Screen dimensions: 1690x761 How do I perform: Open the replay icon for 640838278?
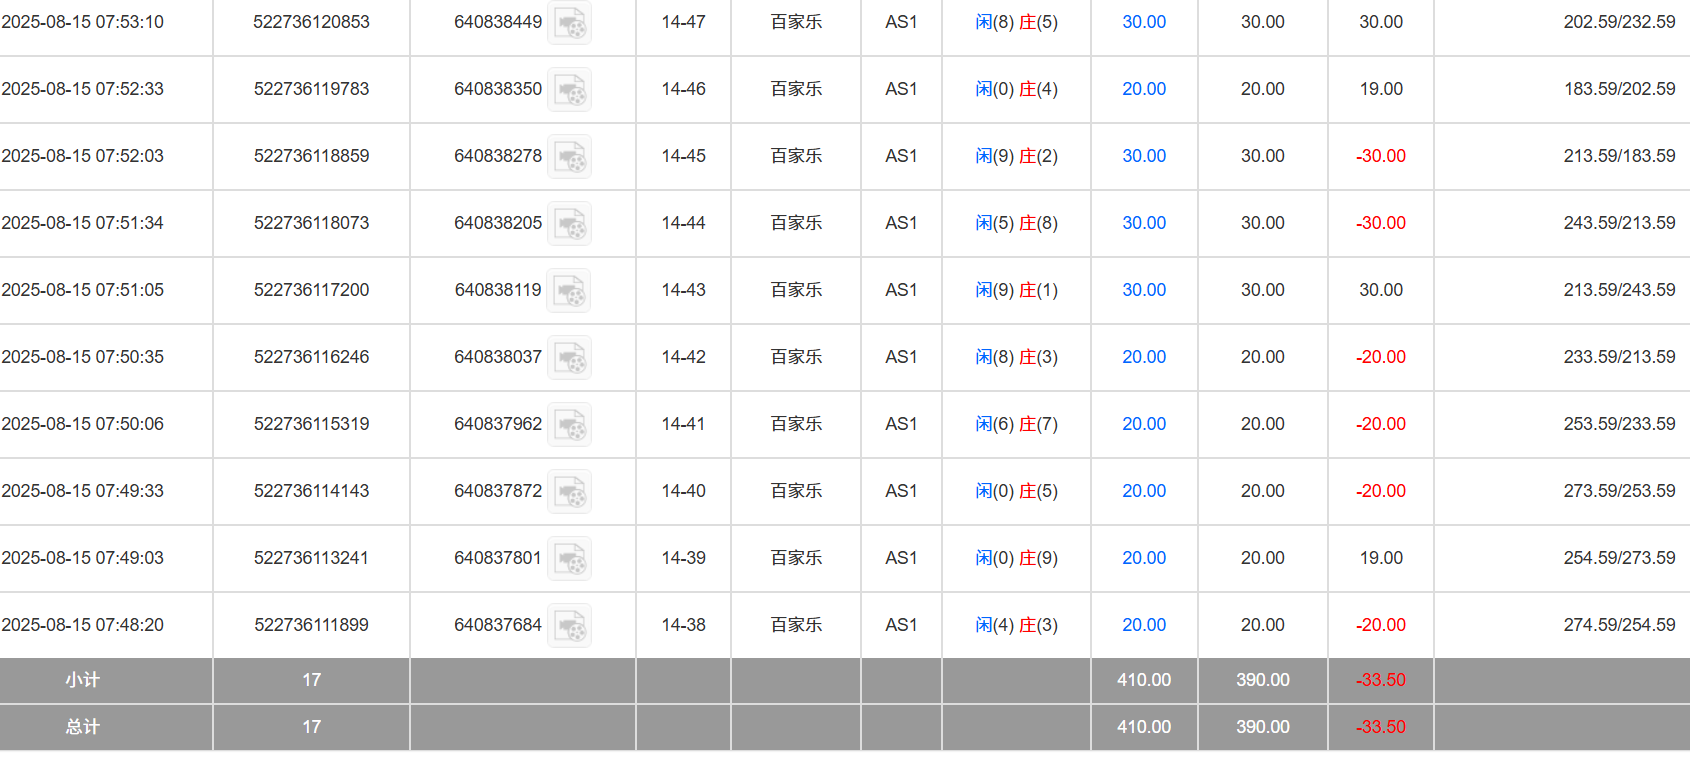[570, 157]
